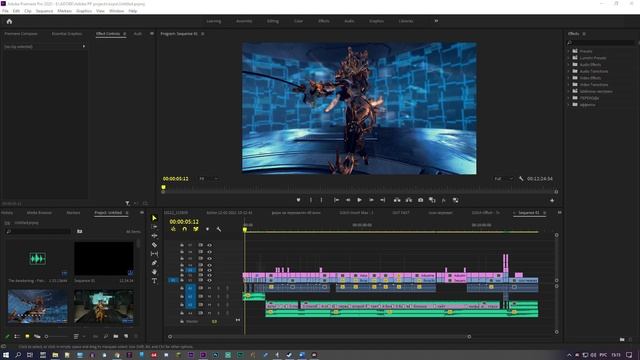
Task: Click Go to In in program monitor
Action: pos(336,200)
